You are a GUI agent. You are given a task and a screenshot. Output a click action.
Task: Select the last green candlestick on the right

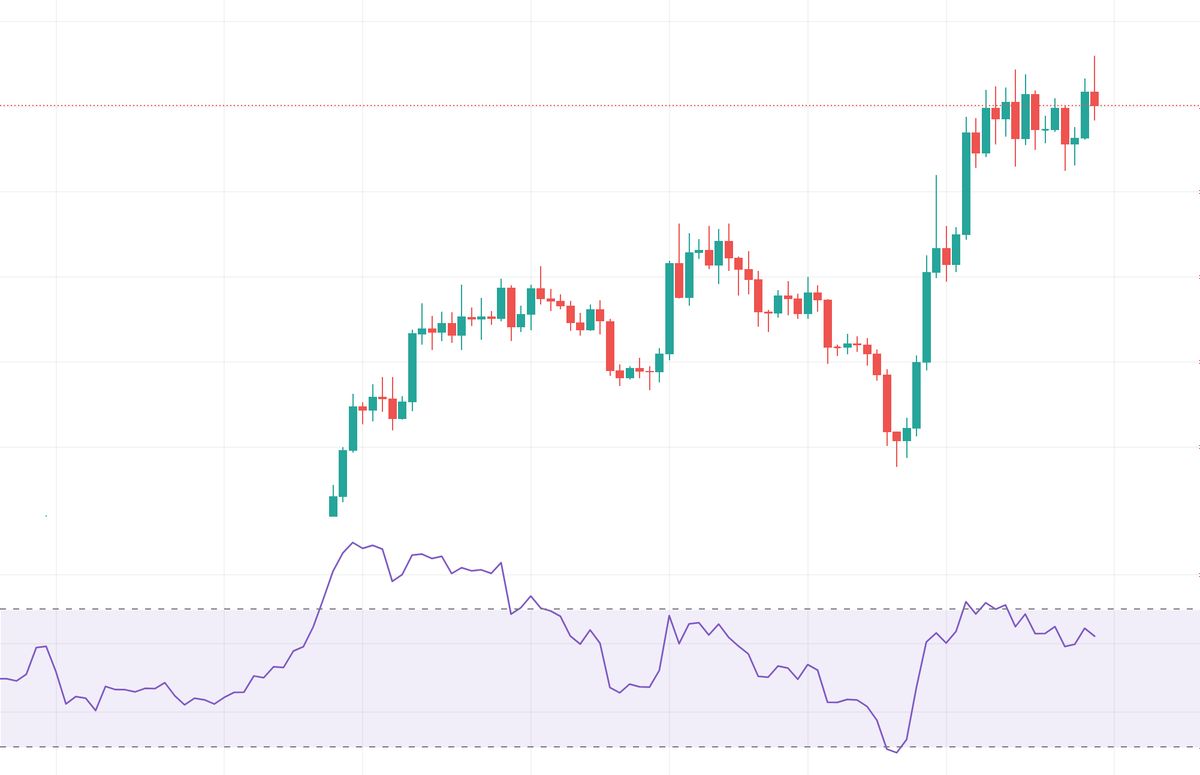(x=1085, y=114)
